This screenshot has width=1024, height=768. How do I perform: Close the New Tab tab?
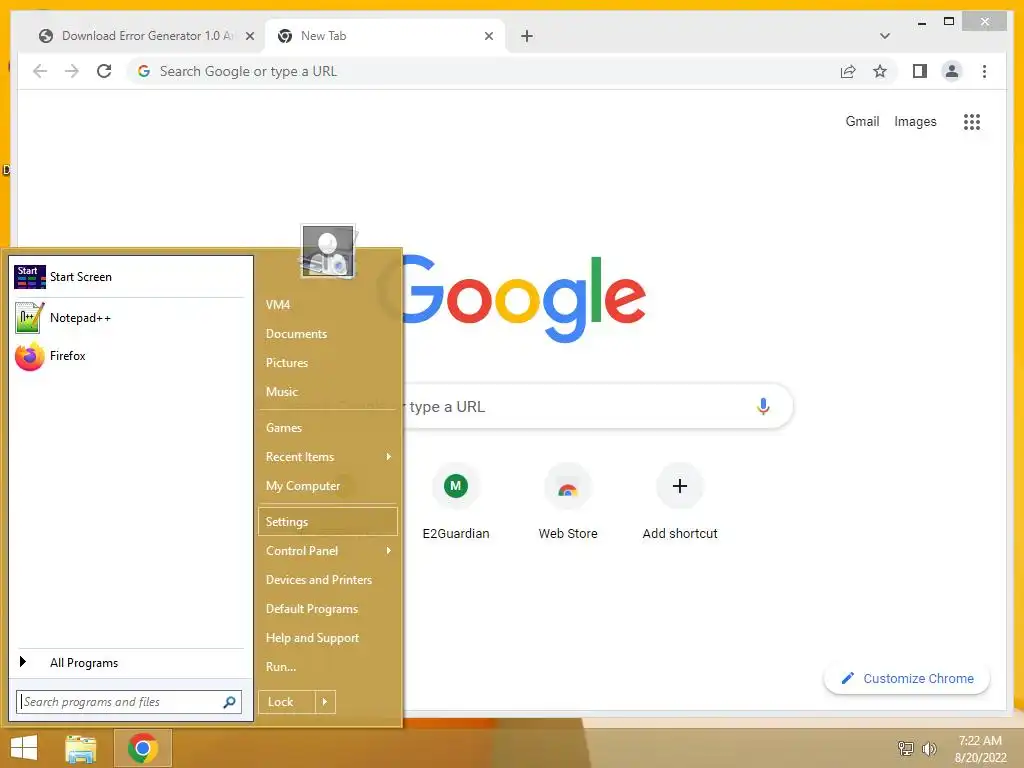pyautogui.click(x=488, y=36)
